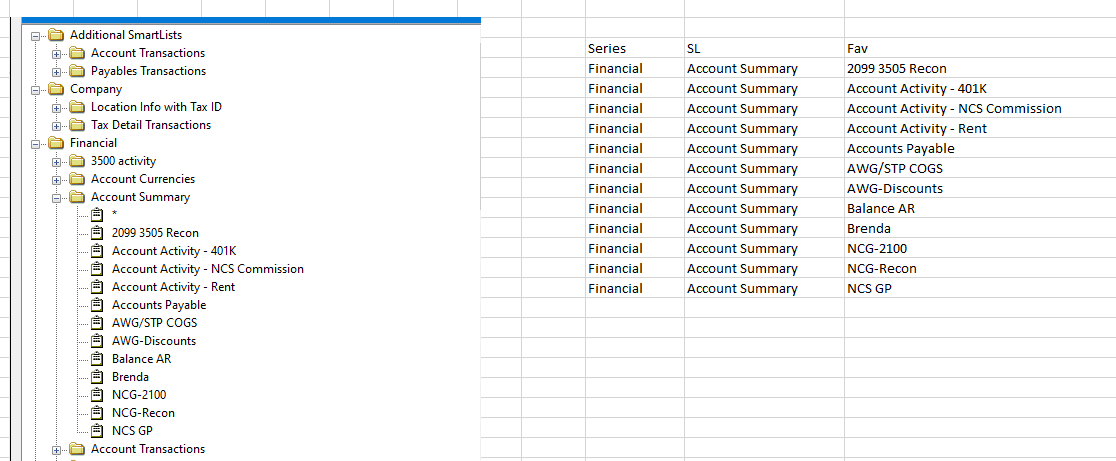Expand the 3500 activity folder
The image size is (1116, 461).
[56, 161]
